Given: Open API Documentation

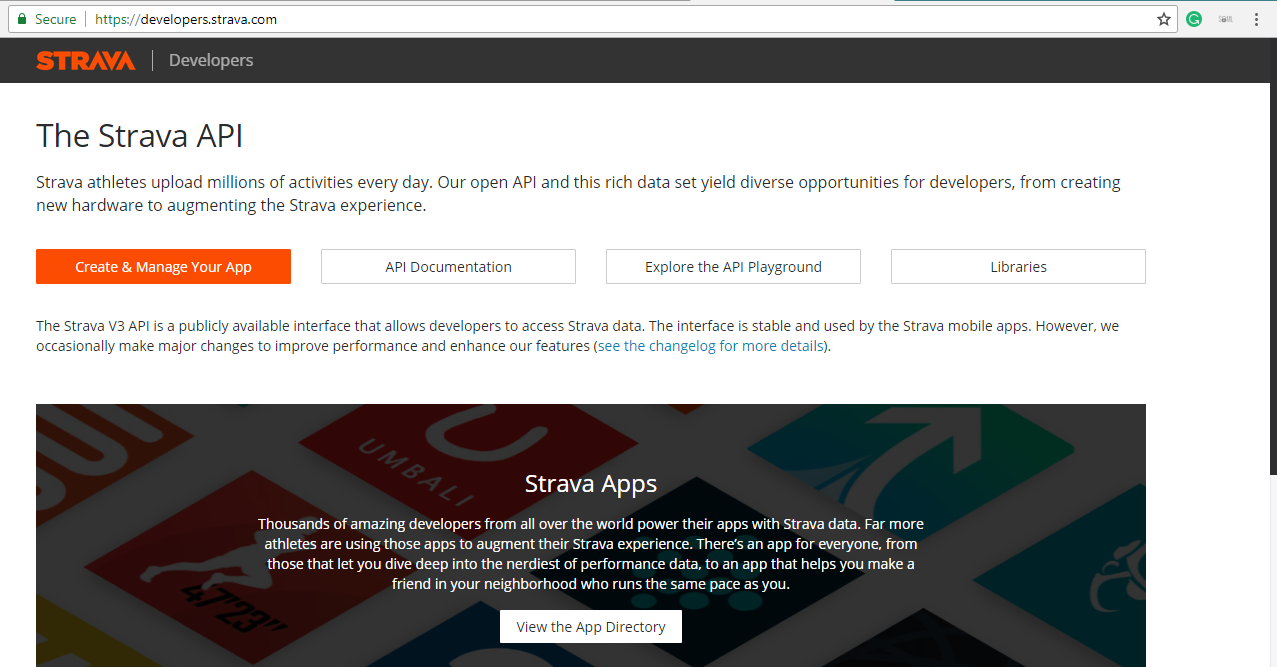Looking at the screenshot, I should (448, 267).
